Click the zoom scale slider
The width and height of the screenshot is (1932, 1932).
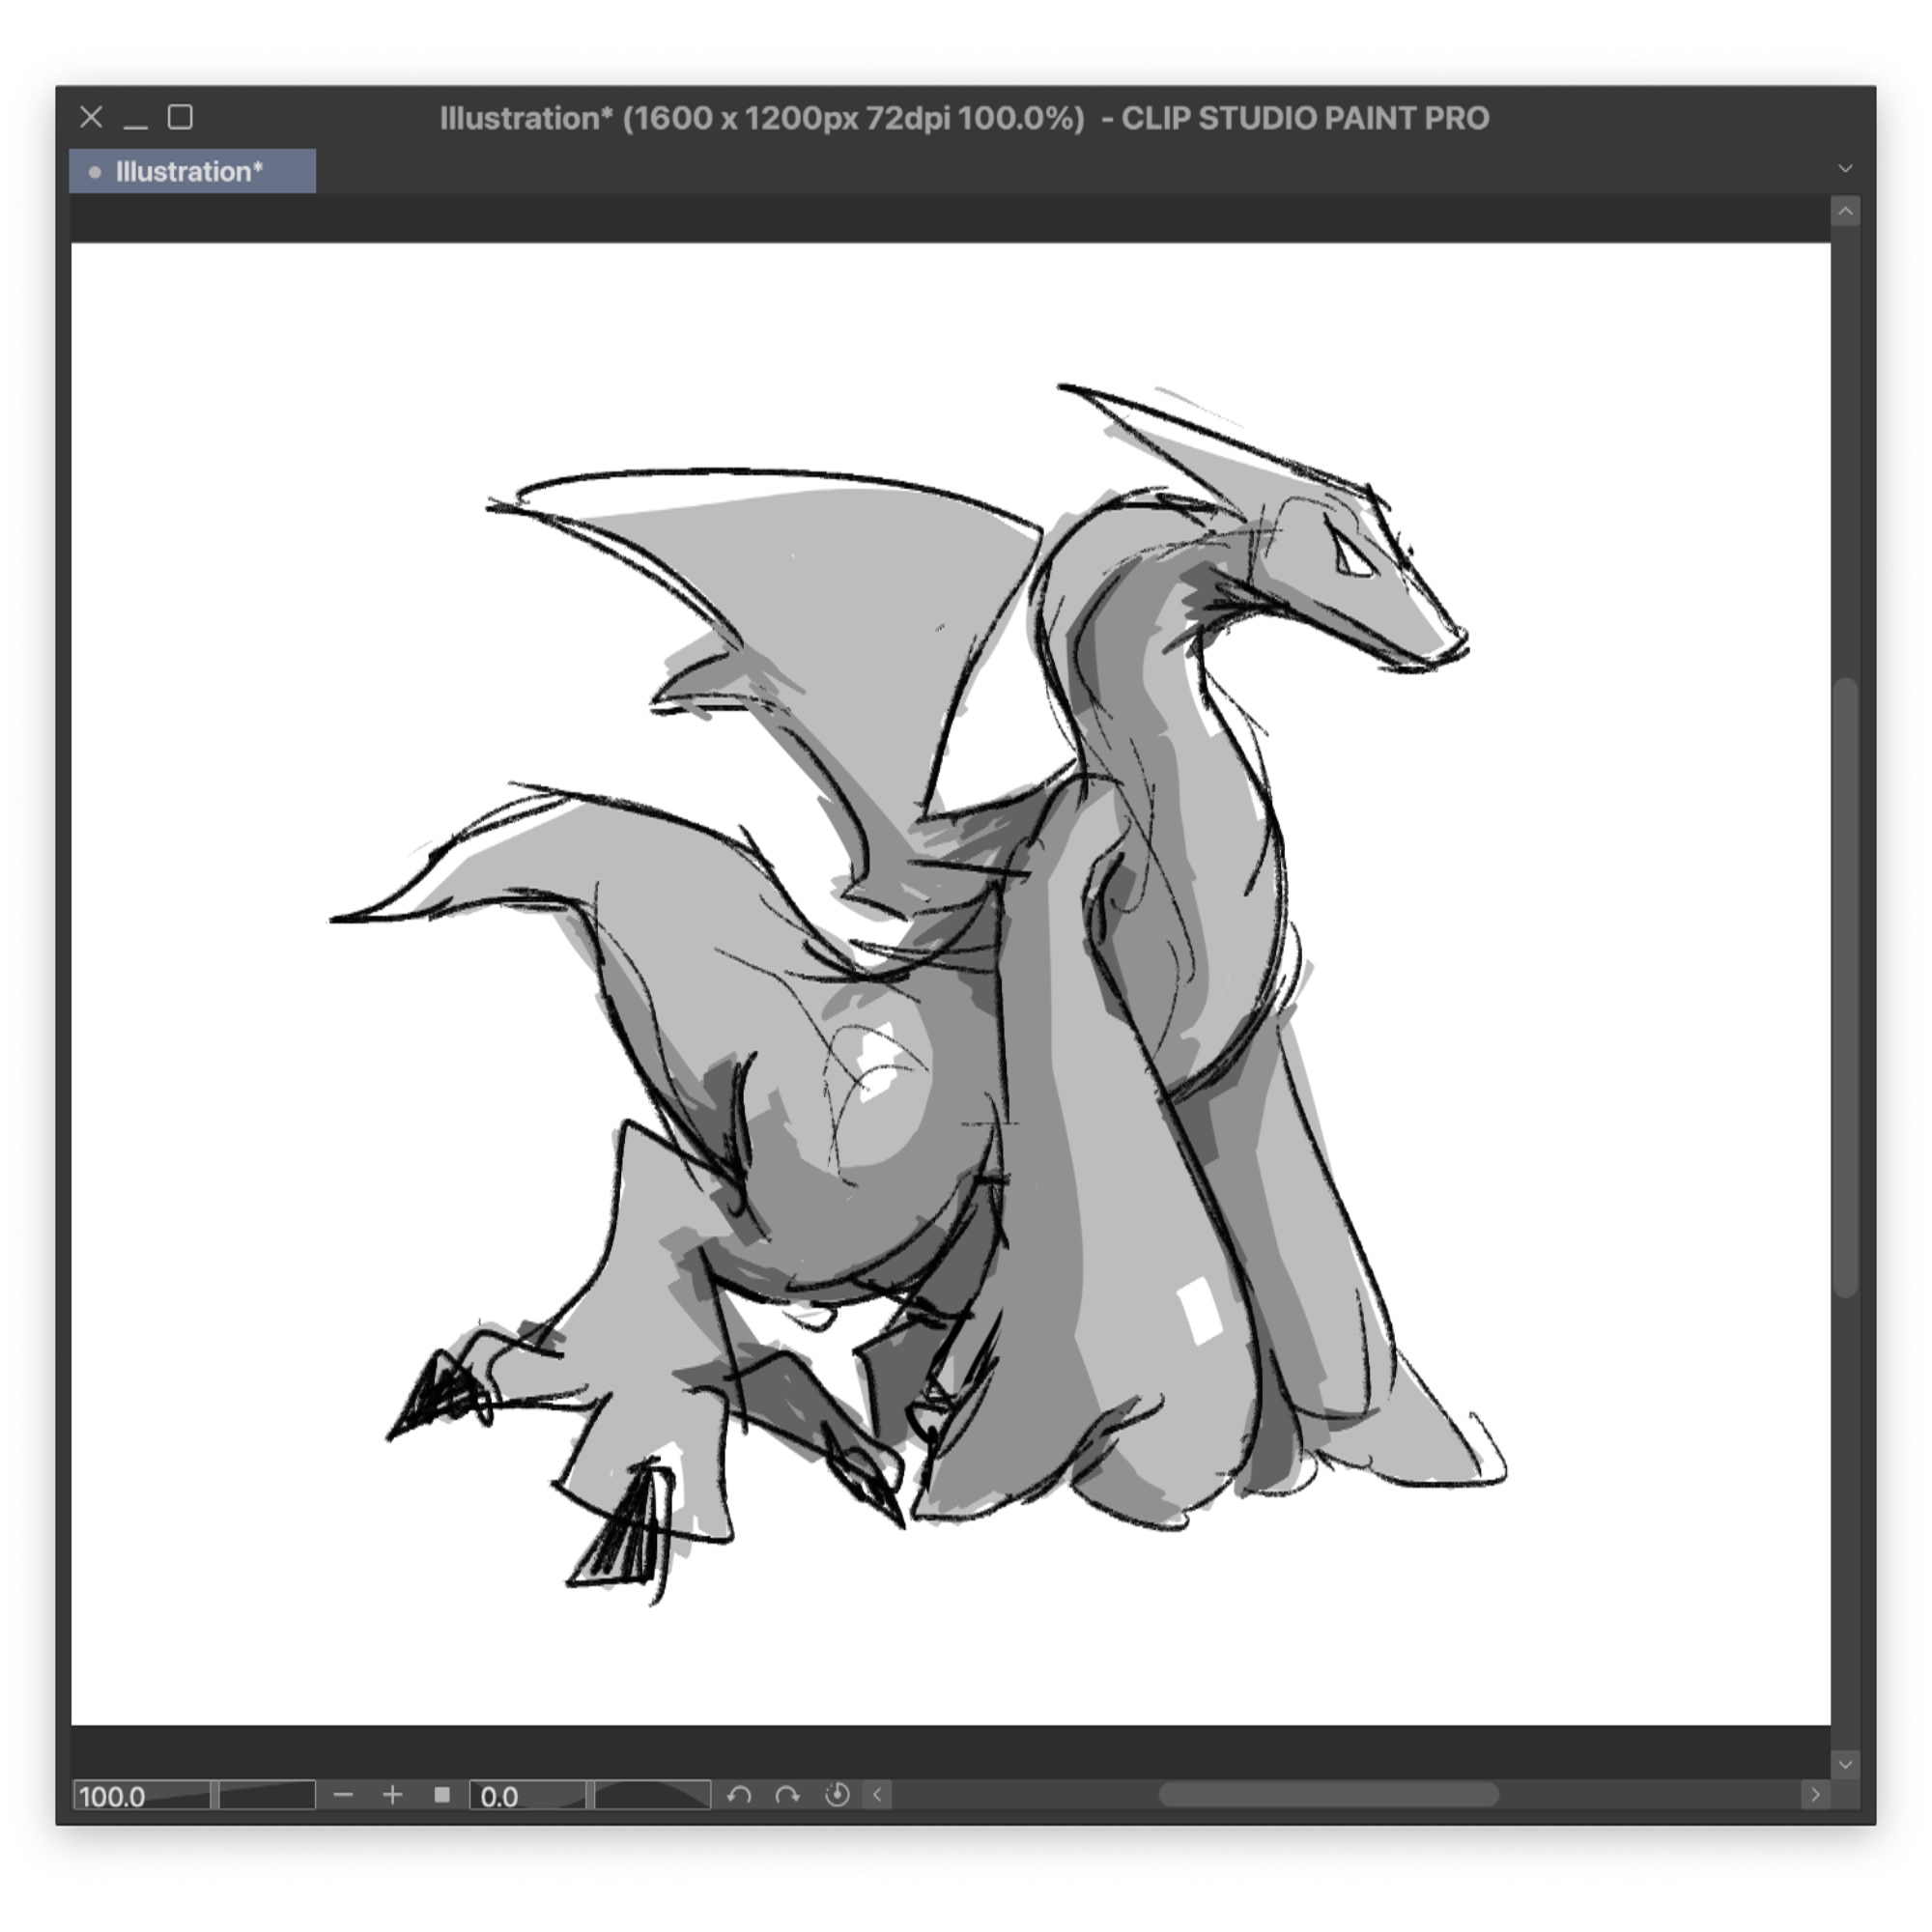[266, 1796]
